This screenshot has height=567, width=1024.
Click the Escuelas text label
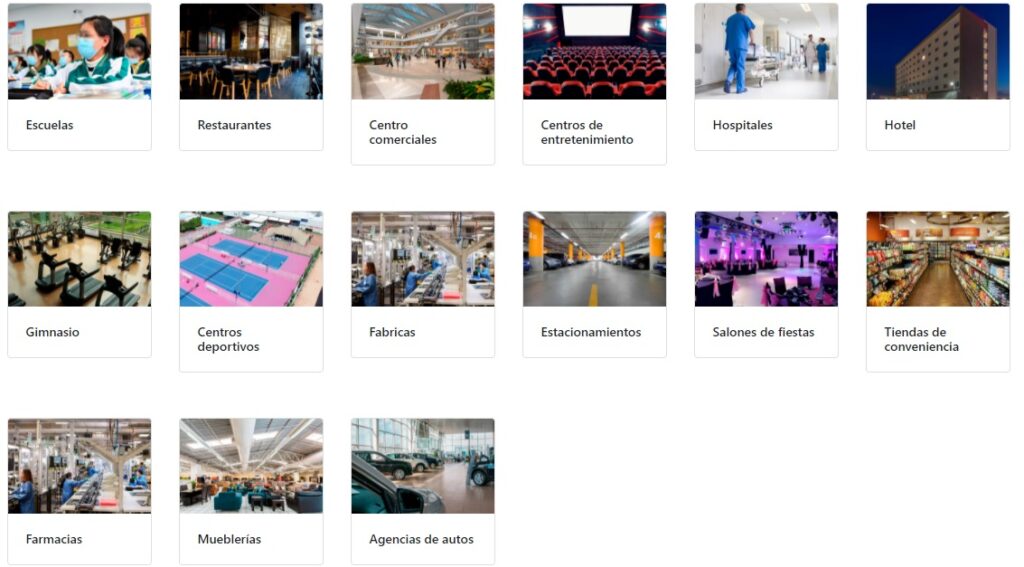coord(49,125)
